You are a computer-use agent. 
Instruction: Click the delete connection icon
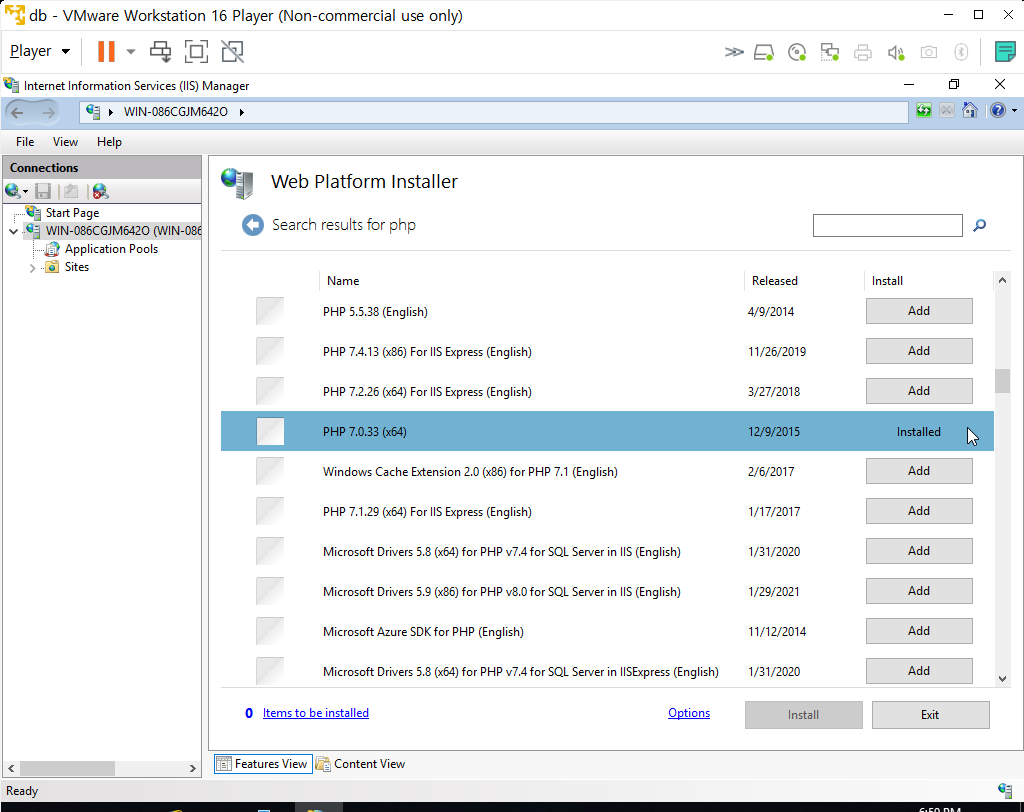(100, 191)
